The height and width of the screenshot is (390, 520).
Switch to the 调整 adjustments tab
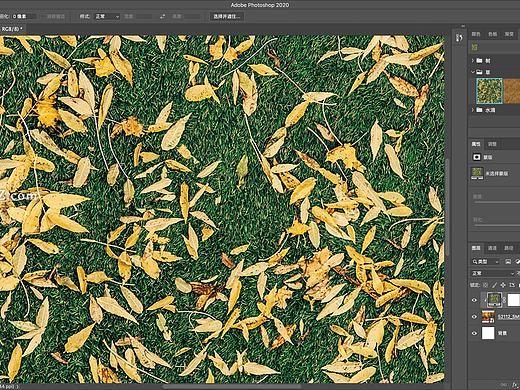coord(492,144)
